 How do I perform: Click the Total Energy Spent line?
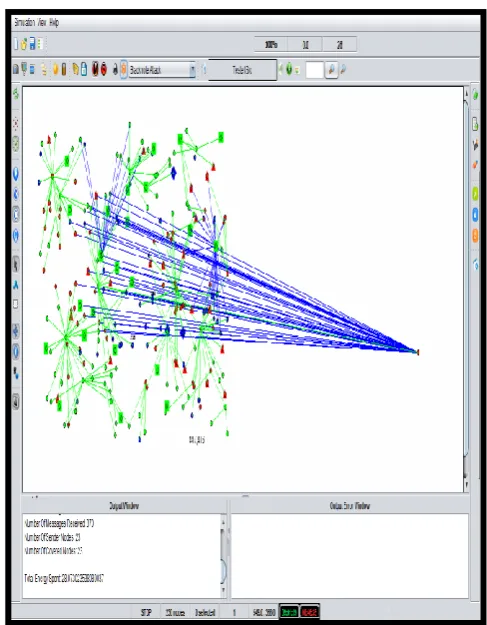(64, 579)
